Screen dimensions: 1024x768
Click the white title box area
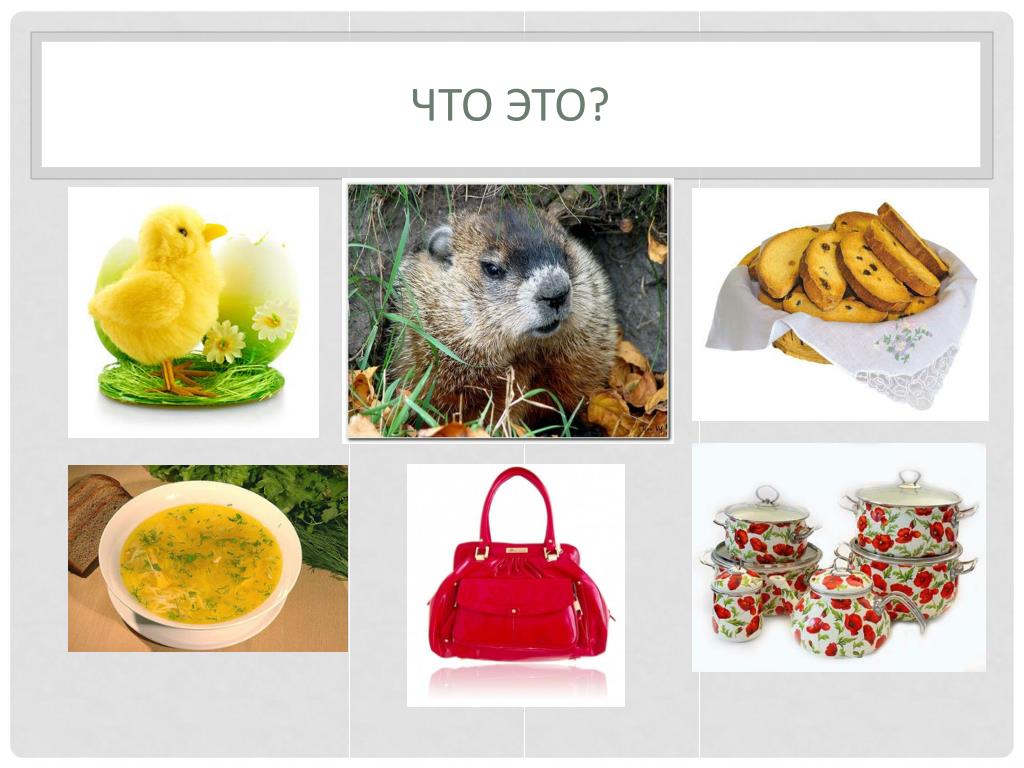coord(511,104)
